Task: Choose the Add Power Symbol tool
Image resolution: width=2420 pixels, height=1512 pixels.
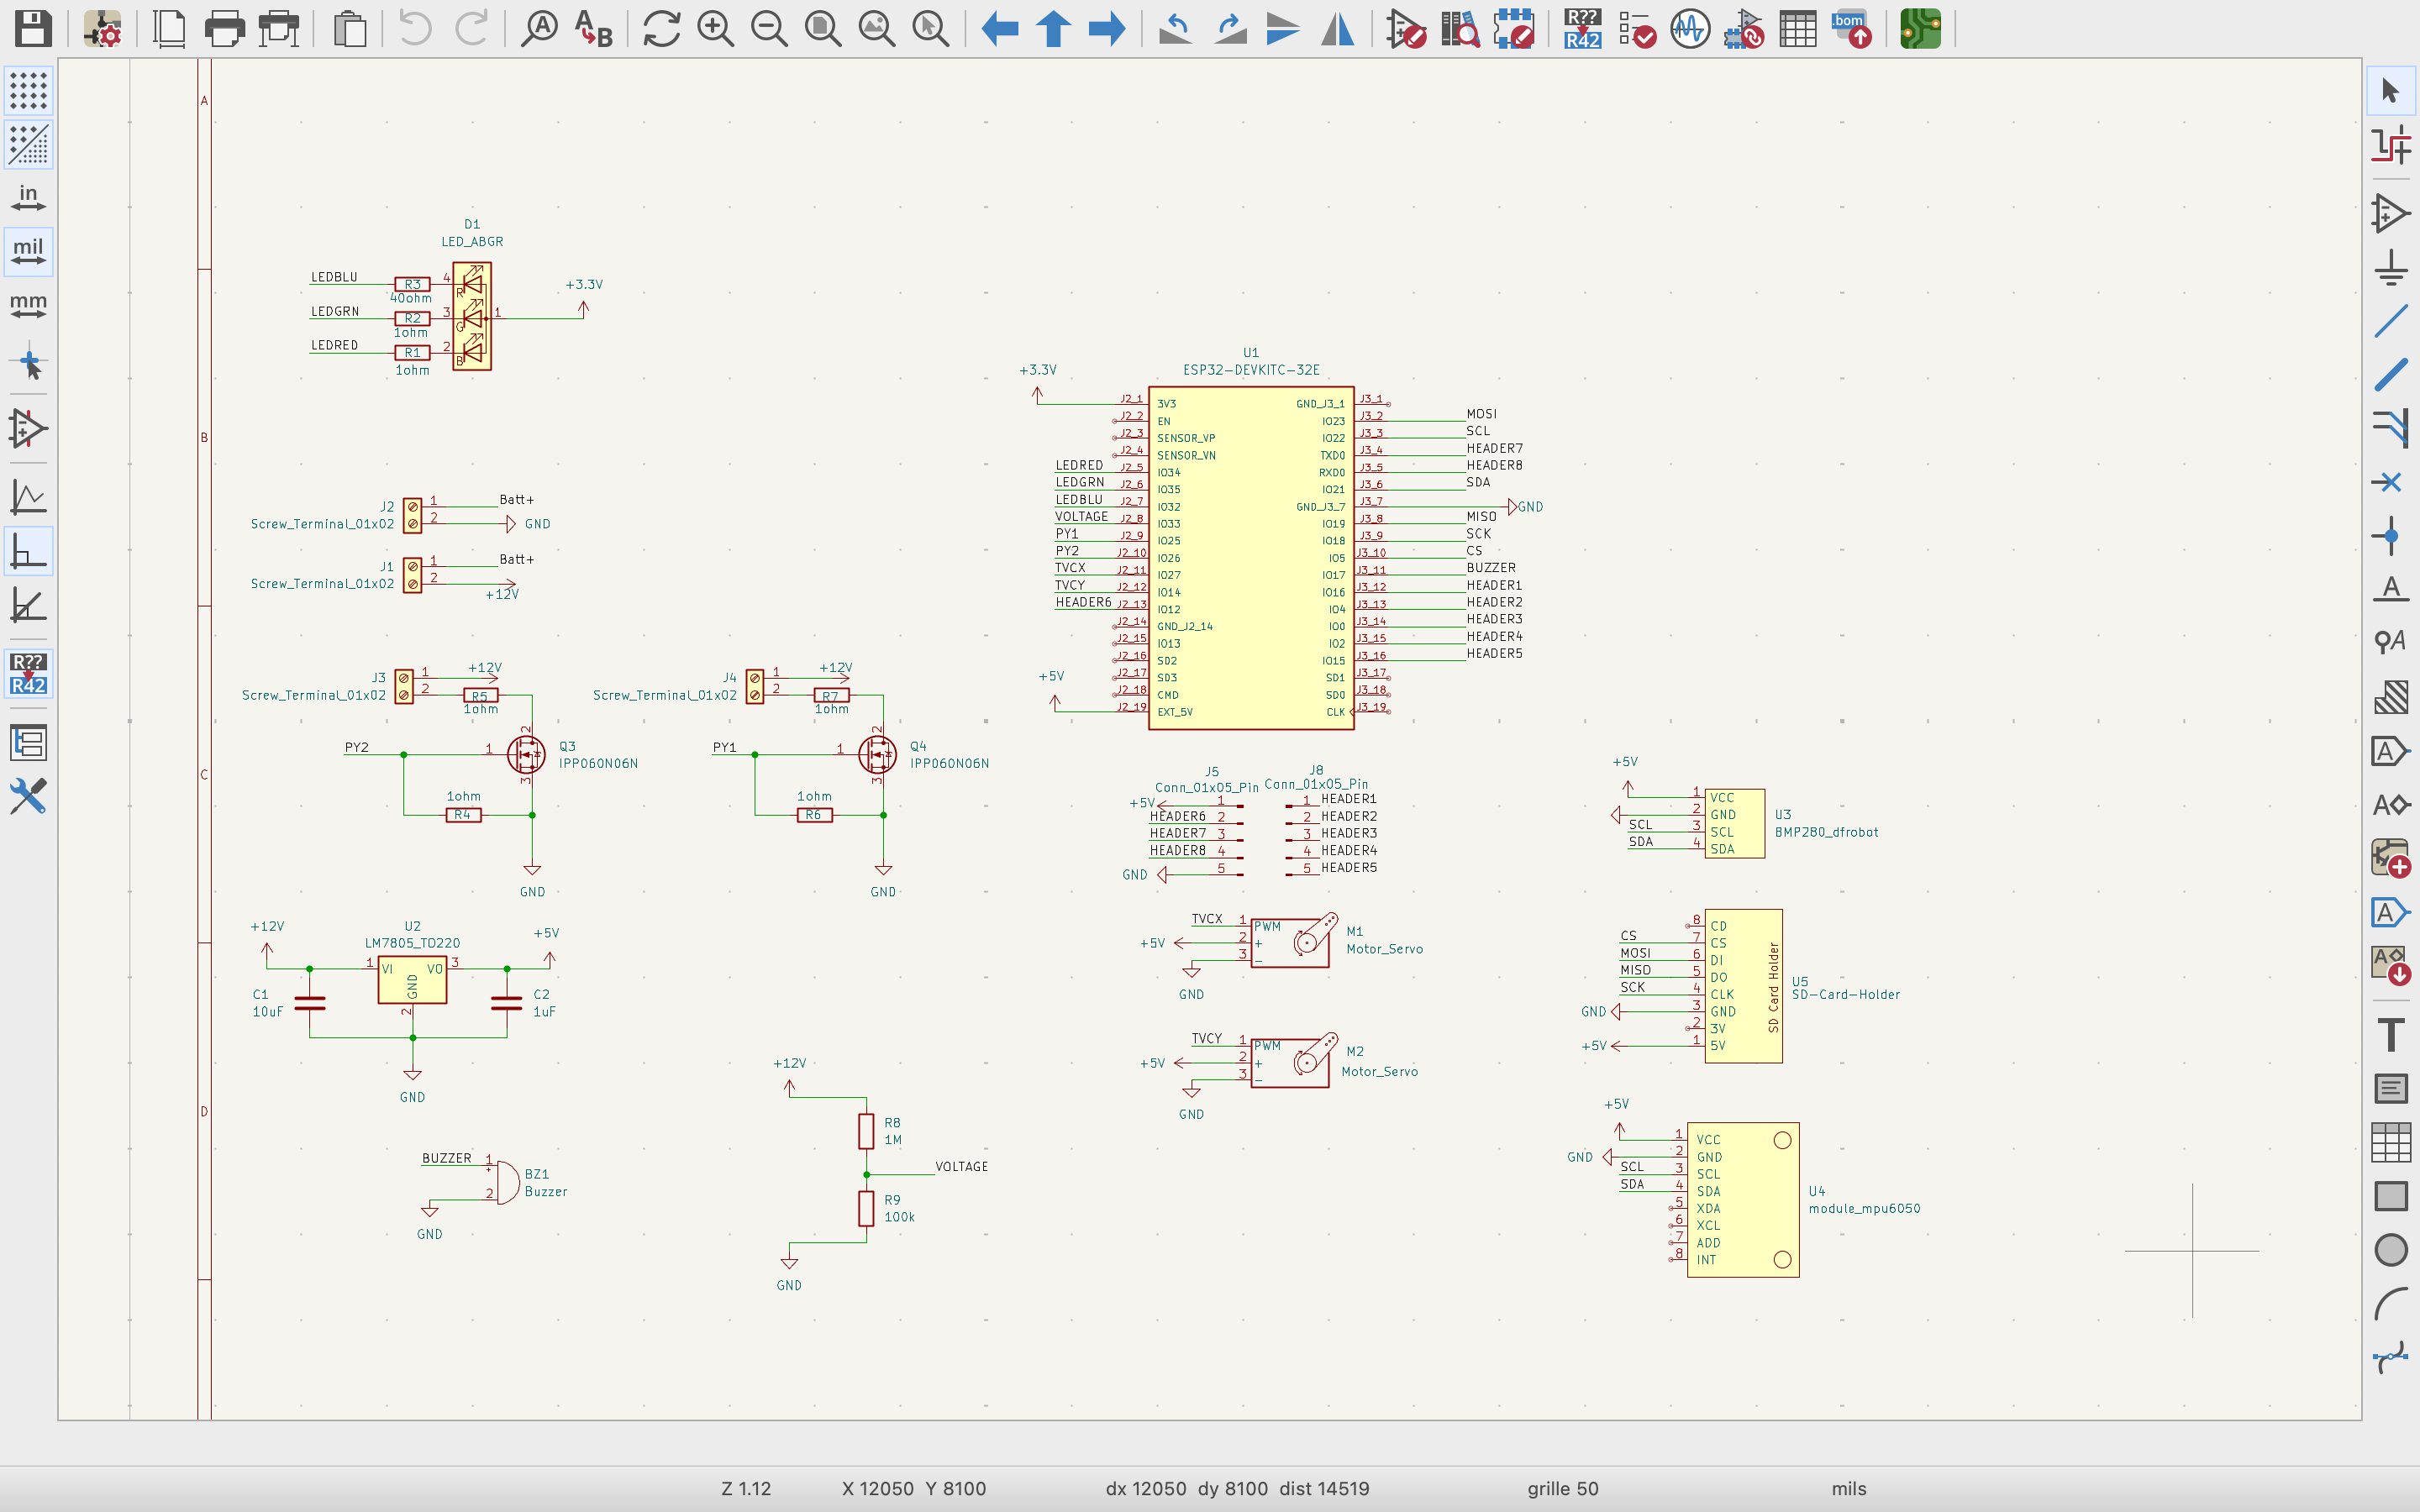Action: pyautogui.click(x=2390, y=267)
